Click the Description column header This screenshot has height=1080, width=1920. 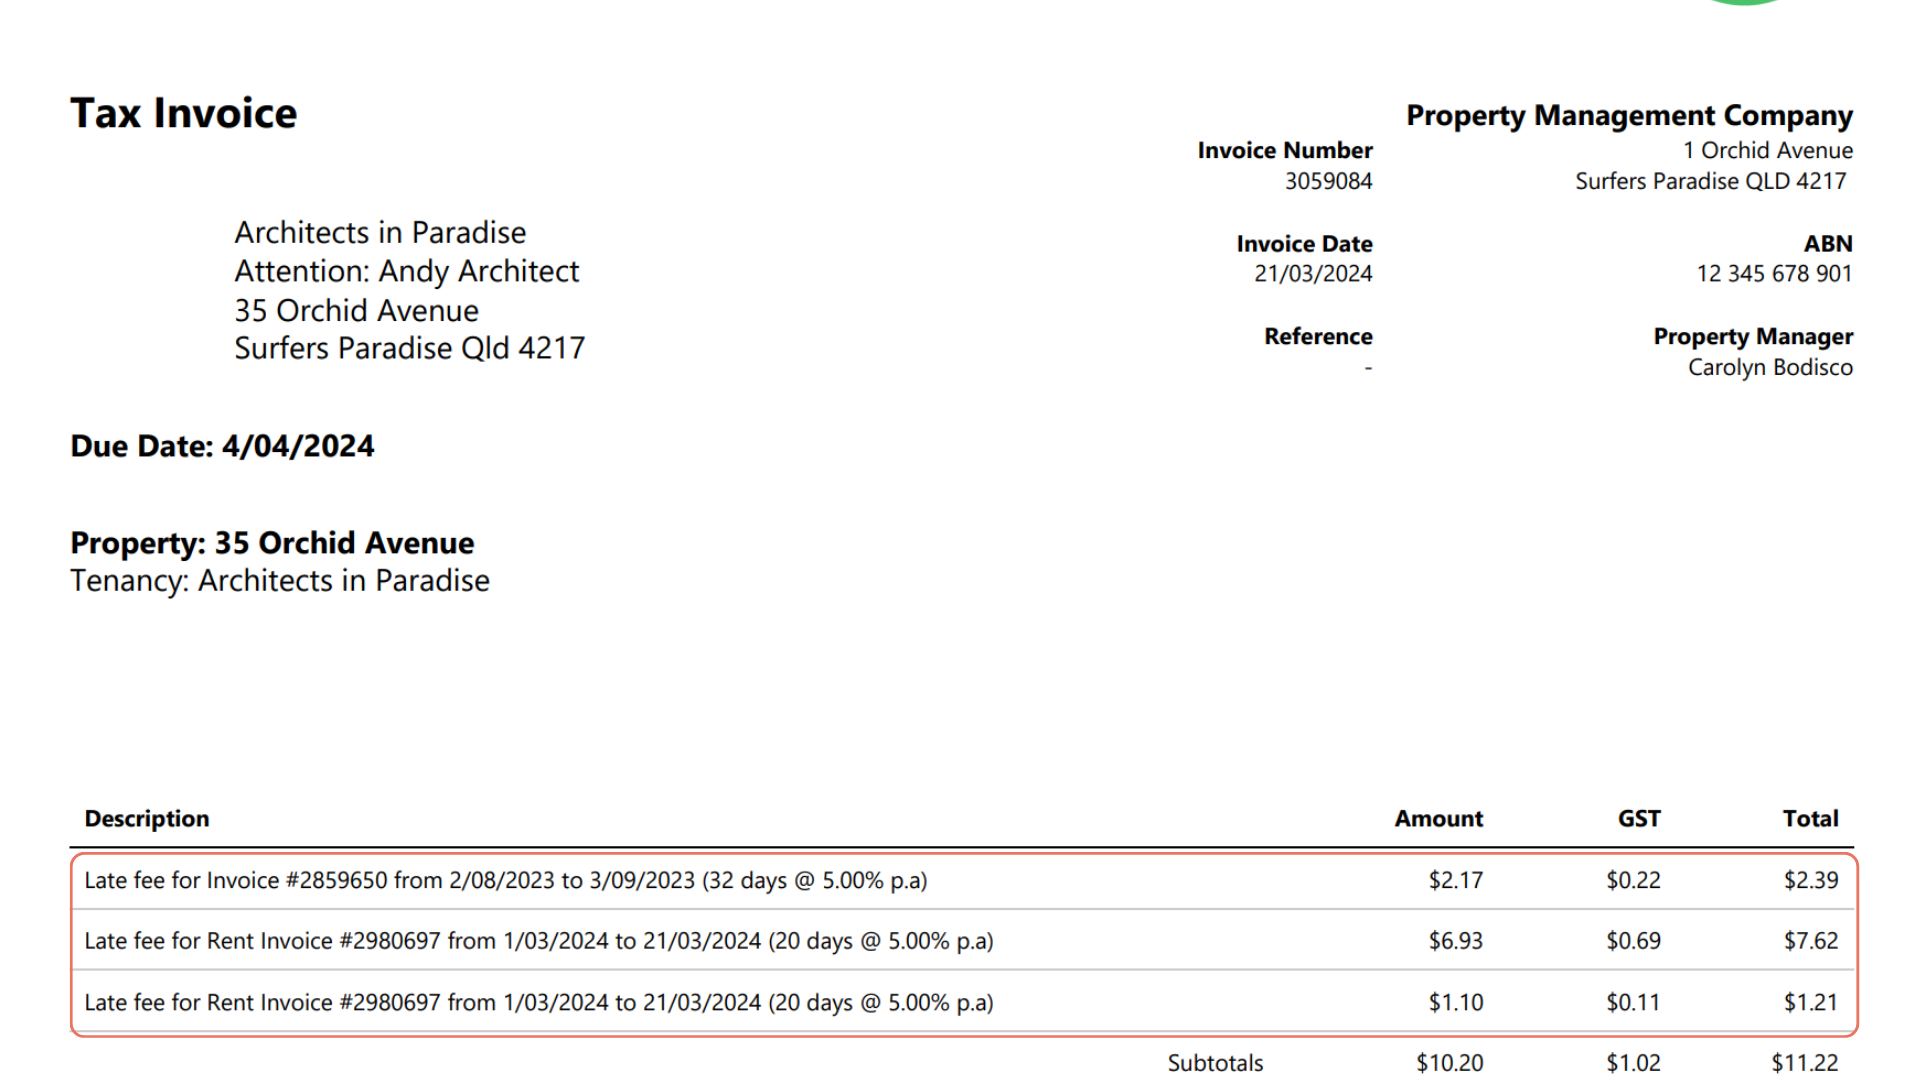147,819
